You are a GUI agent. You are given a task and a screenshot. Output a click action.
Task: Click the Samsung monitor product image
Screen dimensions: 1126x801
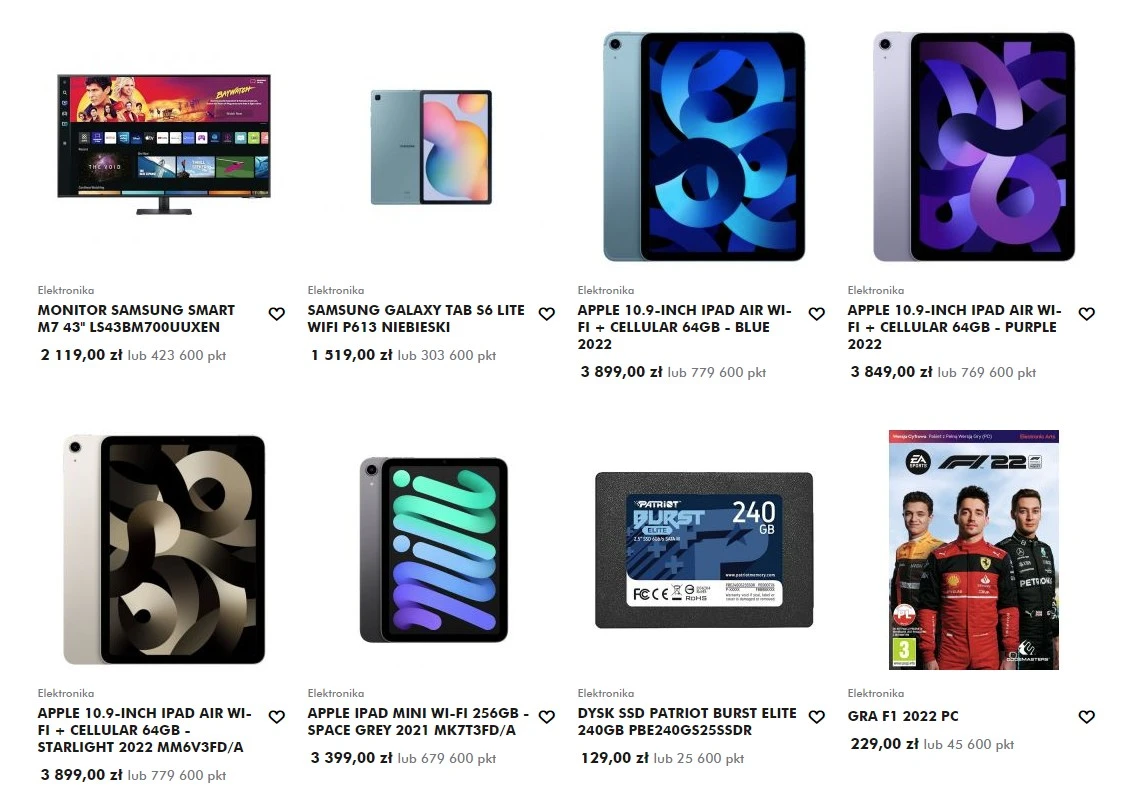click(x=164, y=144)
